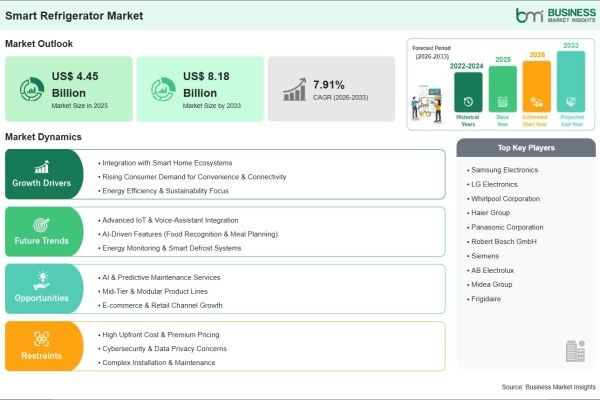Click Robert Bosch GmbH in key players
This screenshot has height=400, width=600.
502,242
